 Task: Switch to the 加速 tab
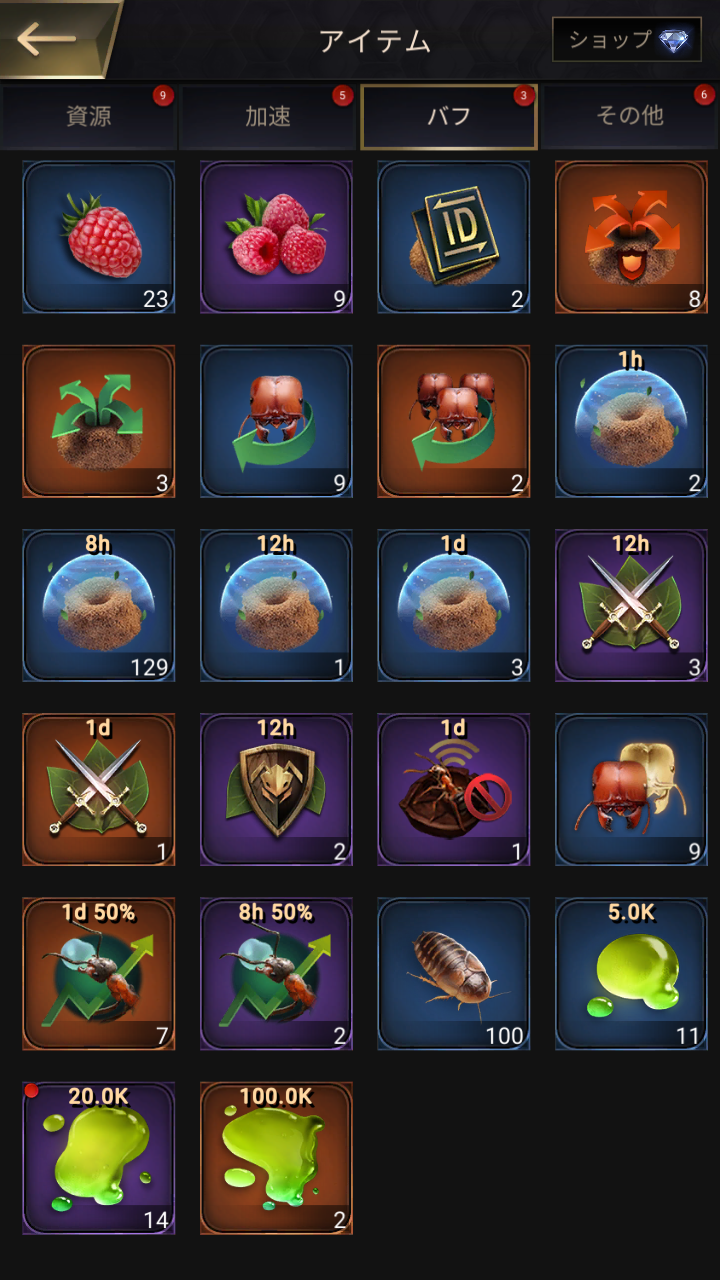268,117
